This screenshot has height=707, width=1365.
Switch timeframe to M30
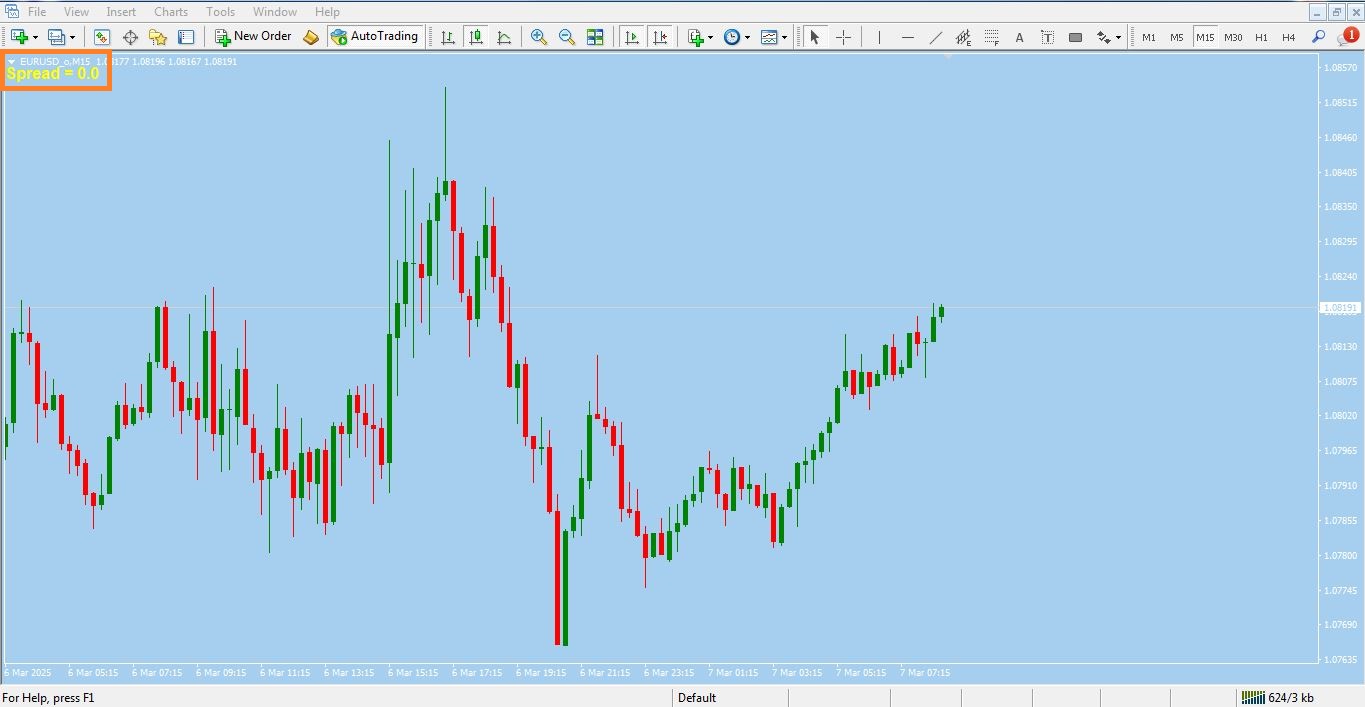point(1233,37)
